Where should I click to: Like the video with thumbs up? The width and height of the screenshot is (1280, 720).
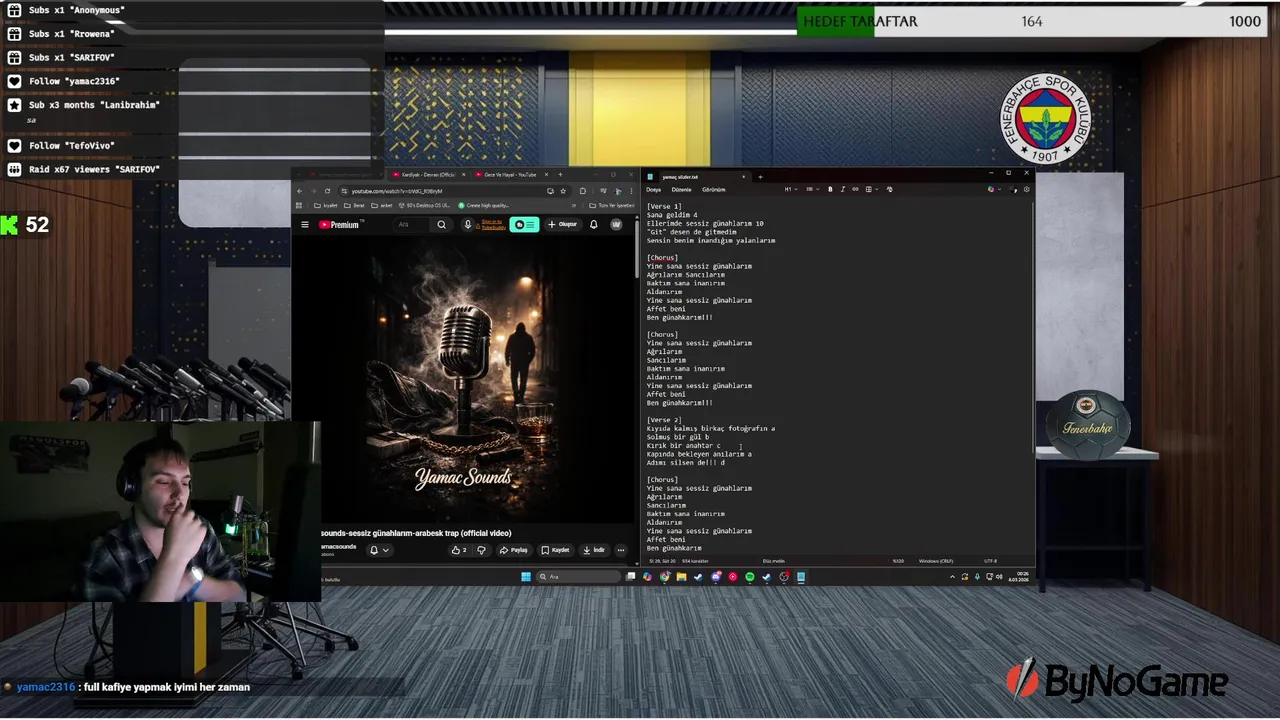point(459,550)
